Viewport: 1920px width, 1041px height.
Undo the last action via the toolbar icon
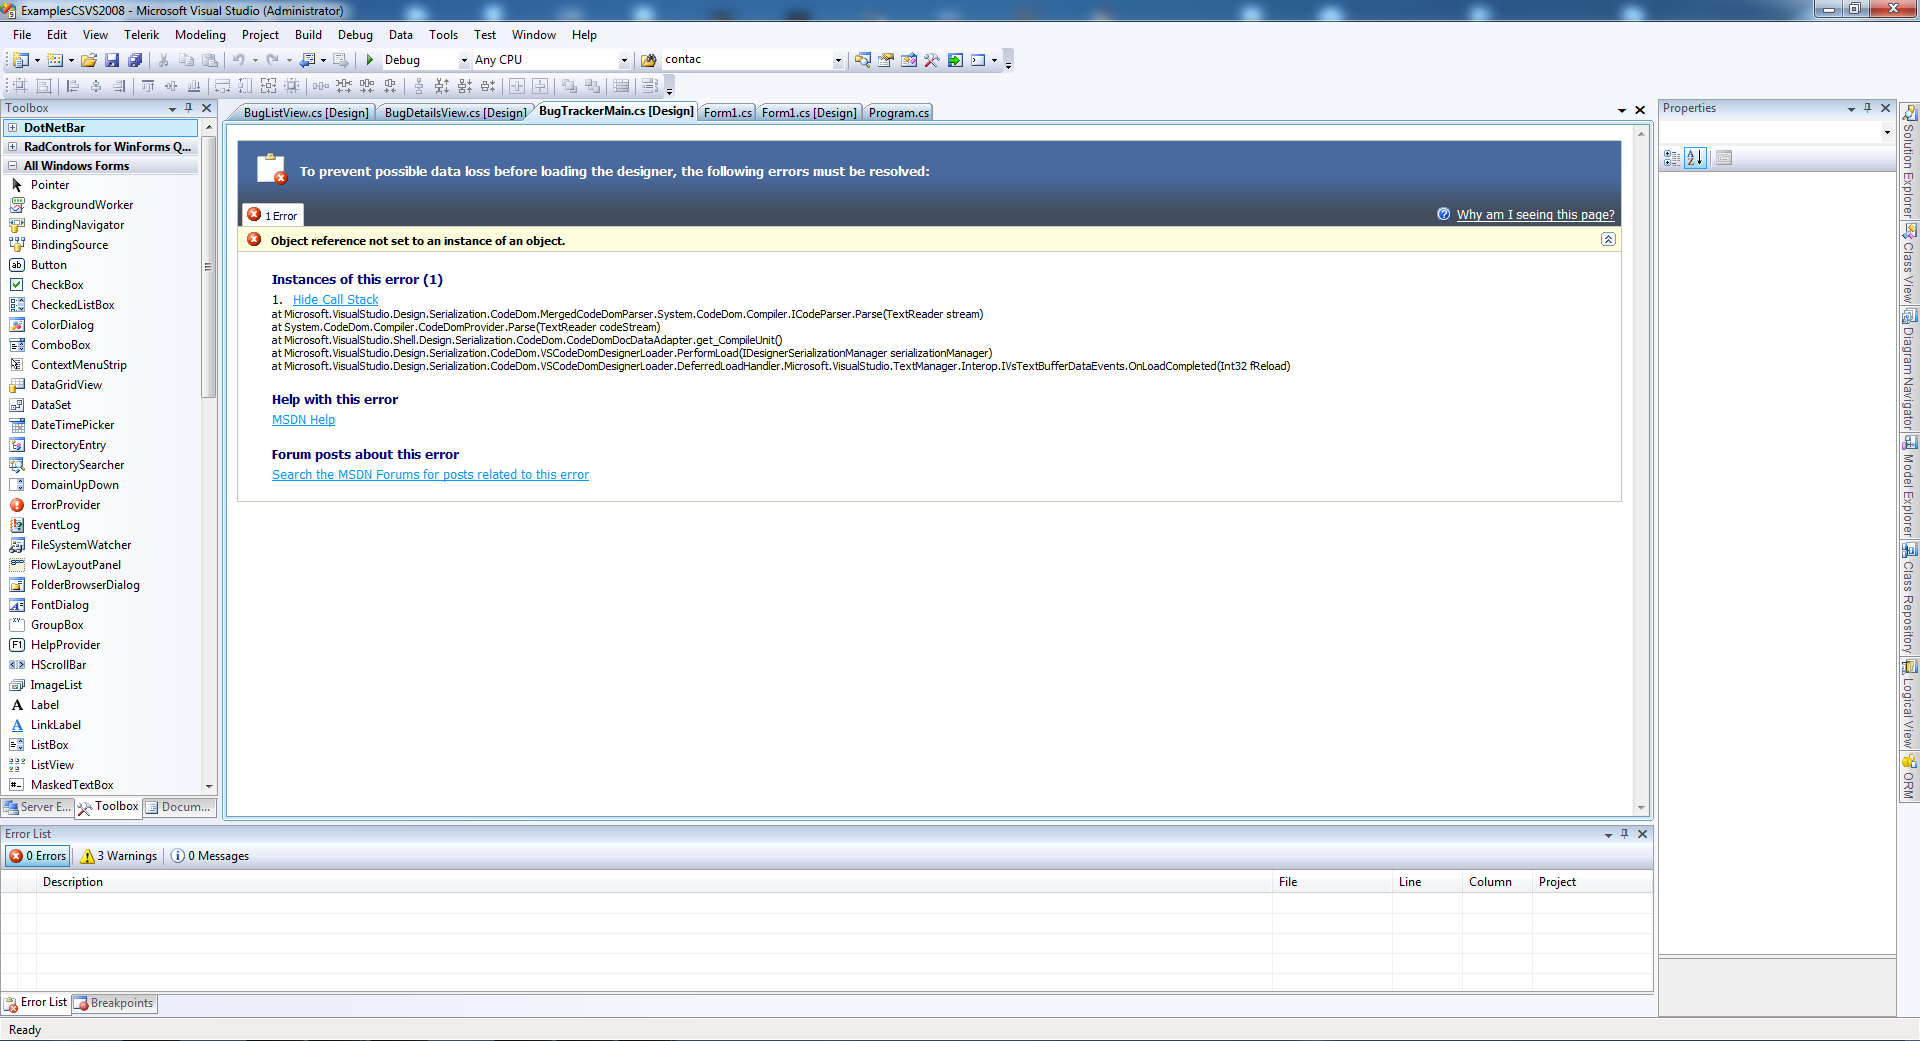[239, 60]
